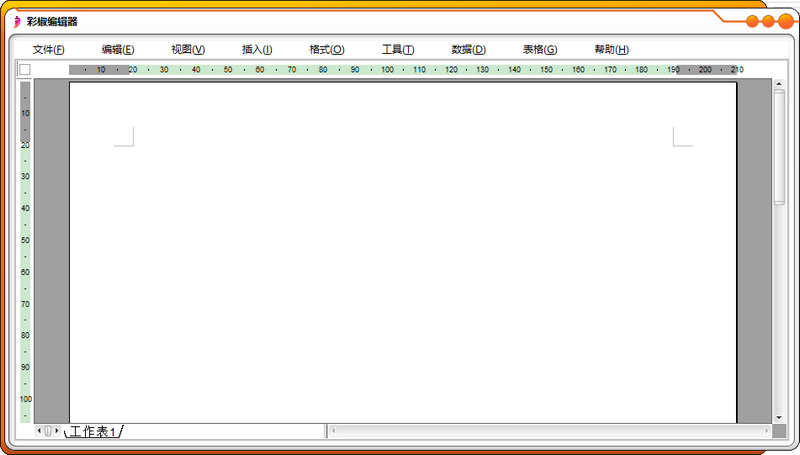
Task: Click the splitter handle beside horizontal scrollbar
Action: coord(326,431)
